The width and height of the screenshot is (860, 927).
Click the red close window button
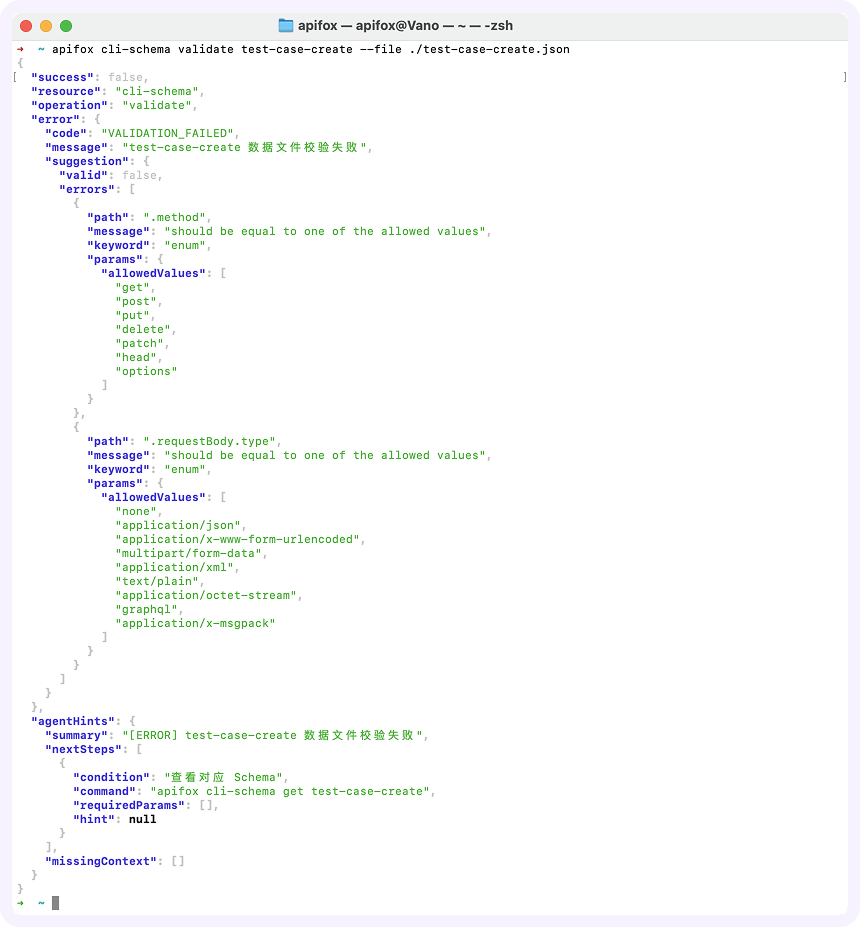tap(26, 26)
